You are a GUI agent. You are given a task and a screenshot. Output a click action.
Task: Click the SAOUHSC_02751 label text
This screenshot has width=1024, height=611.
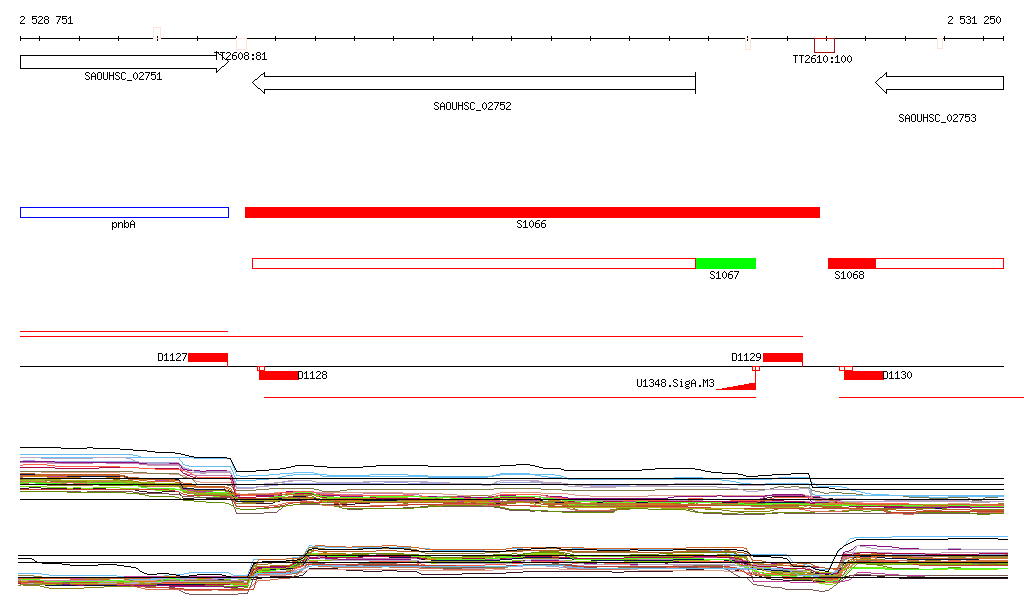click(123, 76)
